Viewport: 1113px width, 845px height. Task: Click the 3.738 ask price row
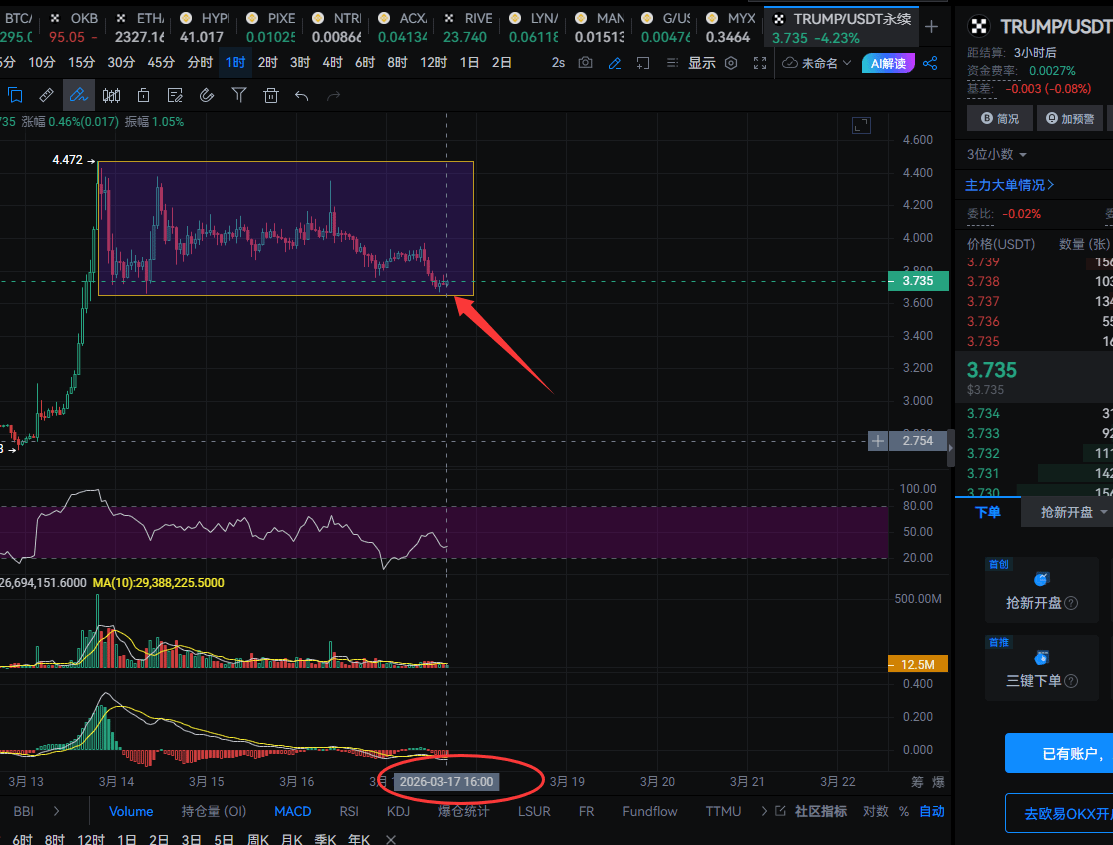click(x=1034, y=281)
